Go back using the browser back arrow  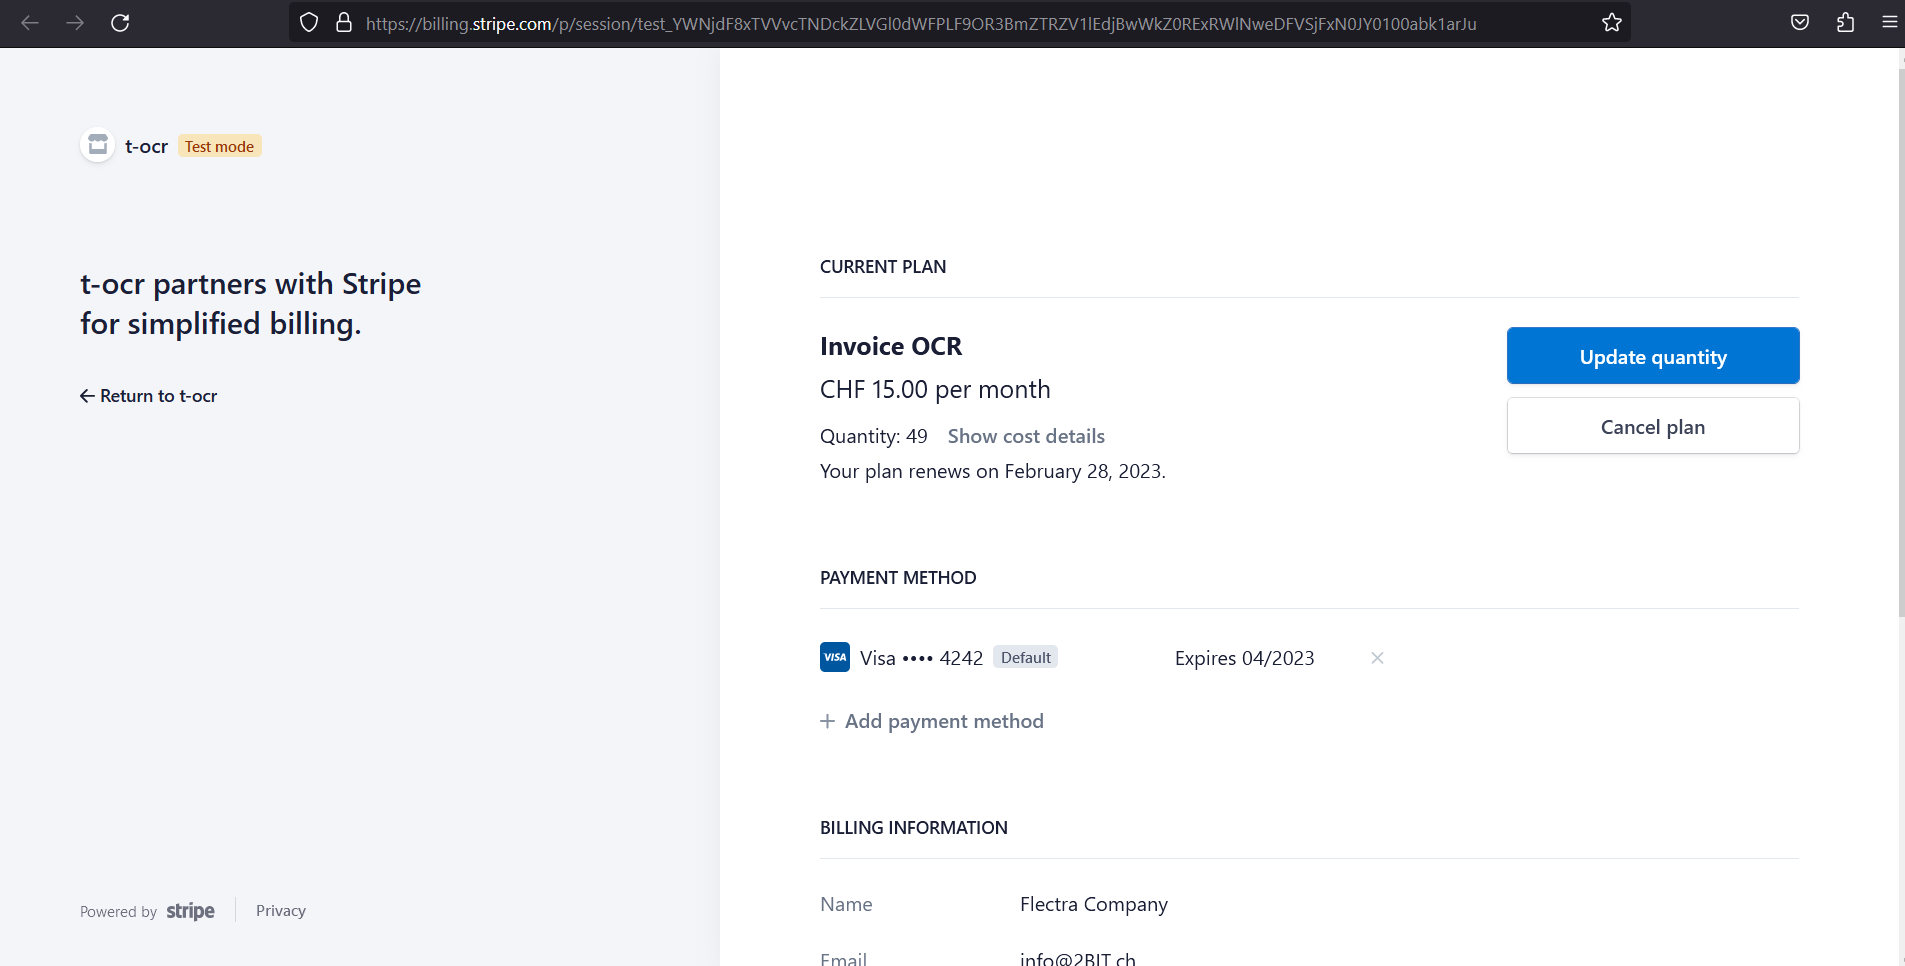(31, 22)
